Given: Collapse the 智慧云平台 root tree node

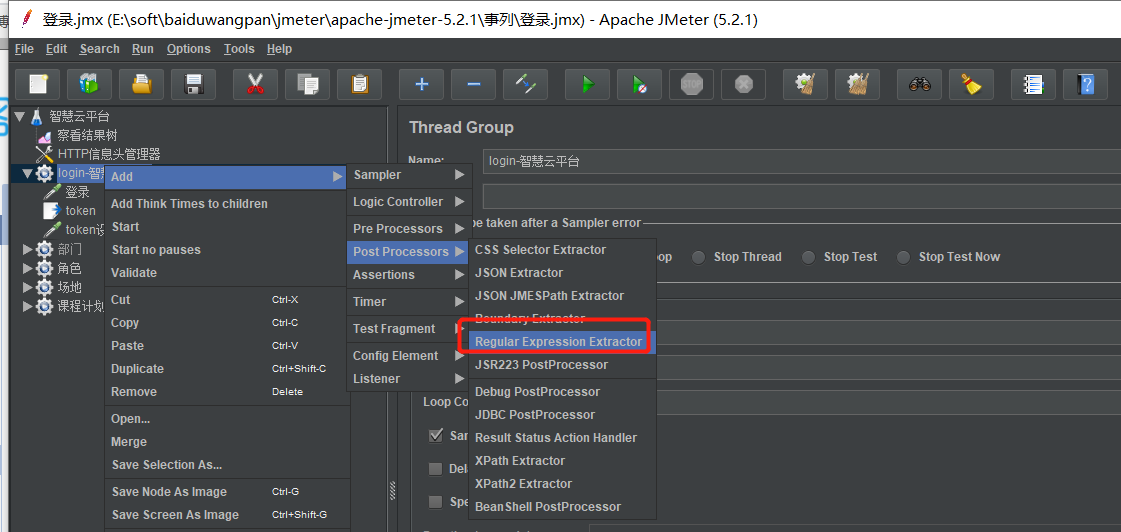Looking at the screenshot, I should 18,116.
